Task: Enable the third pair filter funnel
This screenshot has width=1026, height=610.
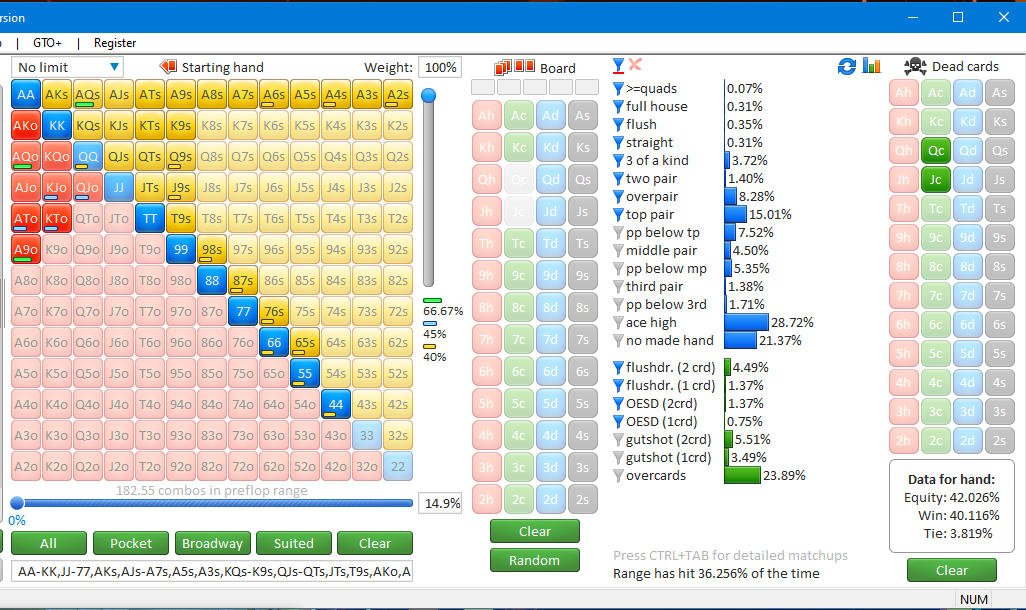Action: click(618, 287)
